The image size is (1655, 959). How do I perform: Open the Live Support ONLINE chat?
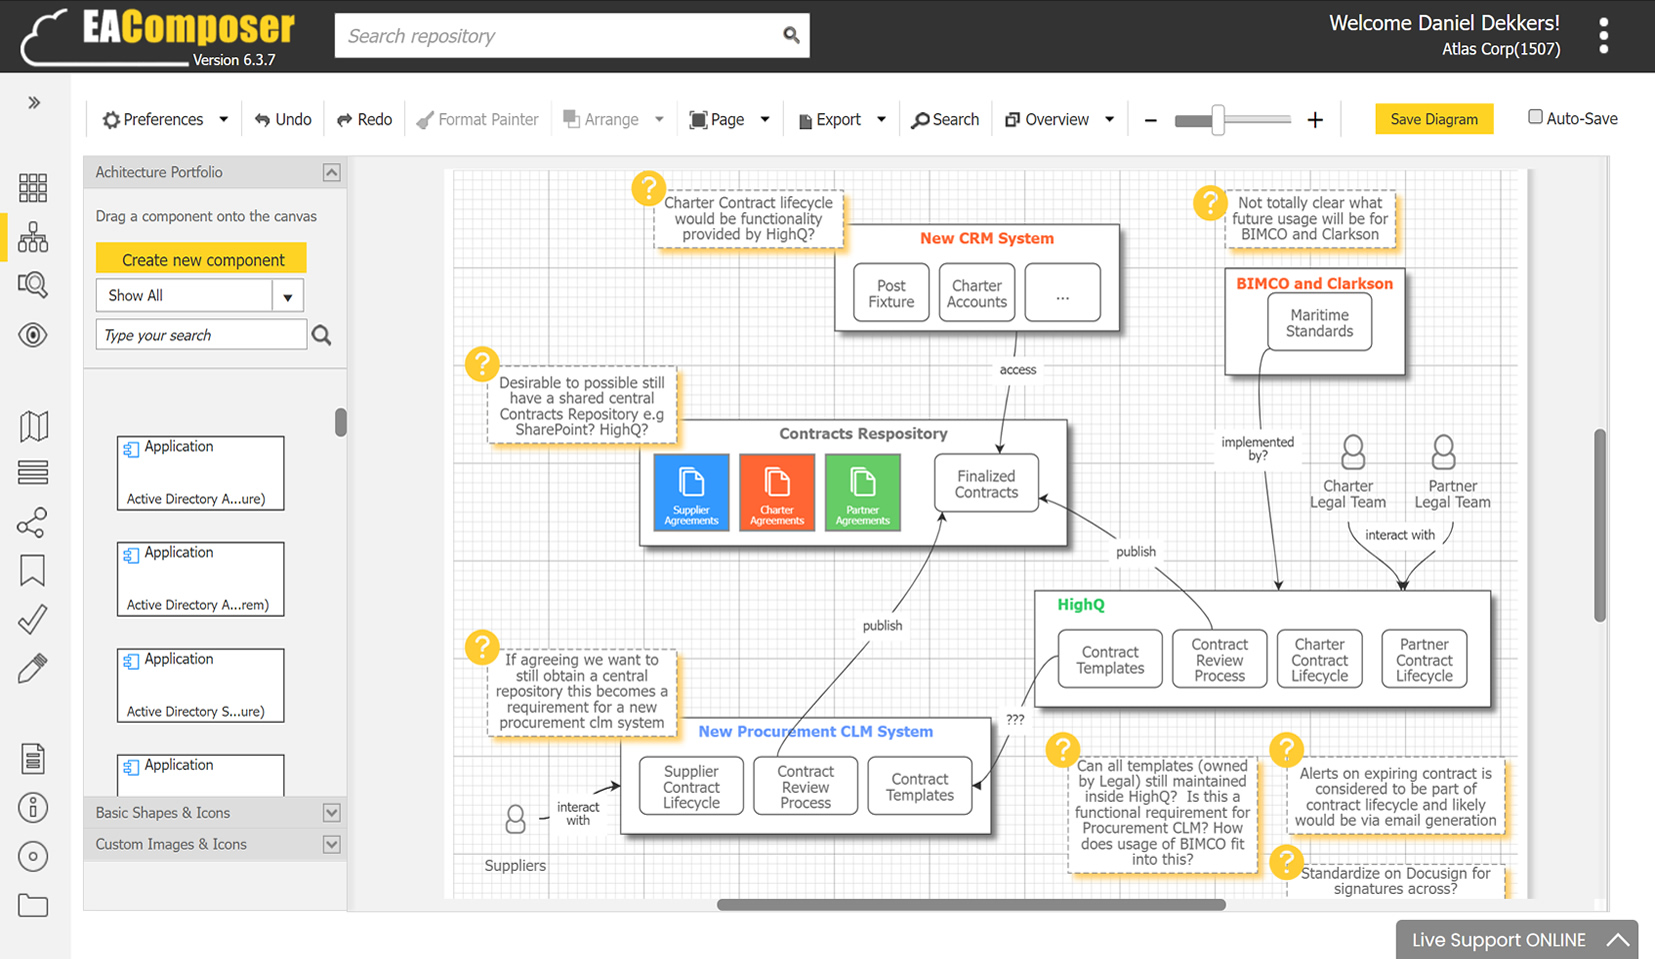[1517, 940]
